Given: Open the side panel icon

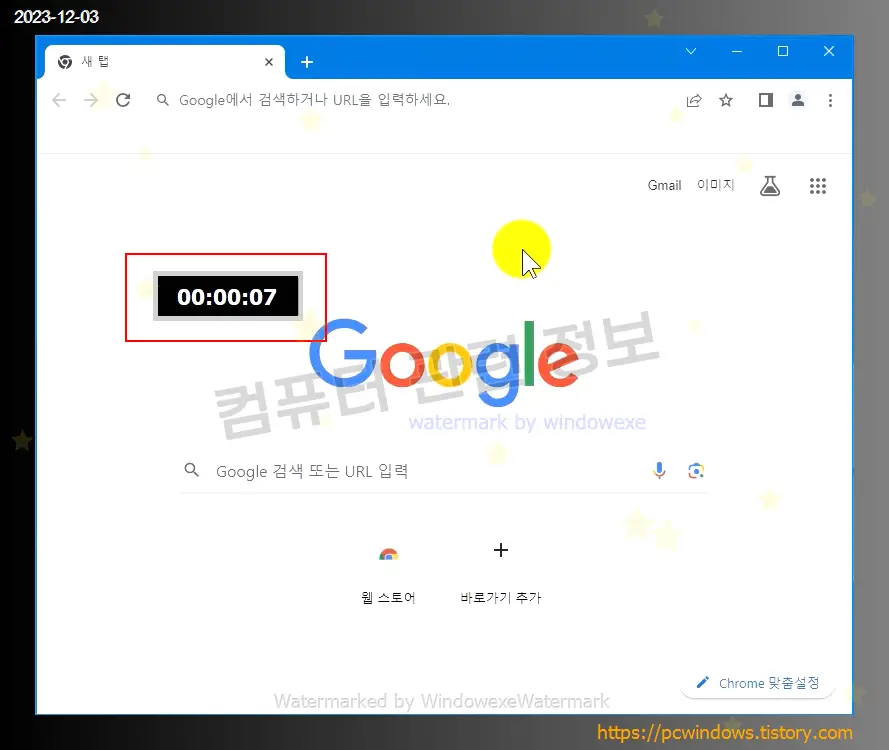Looking at the screenshot, I should click(x=766, y=100).
